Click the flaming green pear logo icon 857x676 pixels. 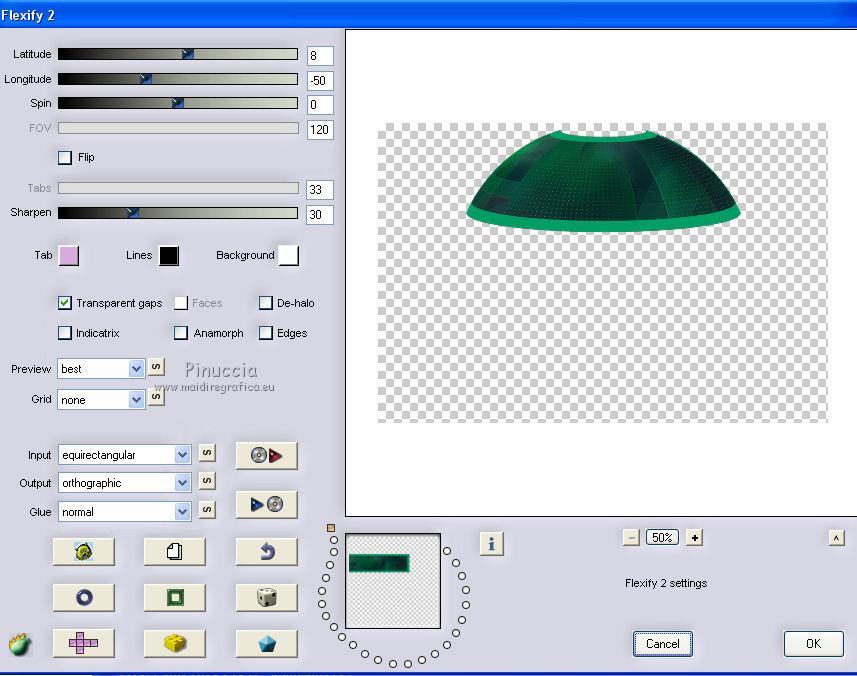(20, 644)
